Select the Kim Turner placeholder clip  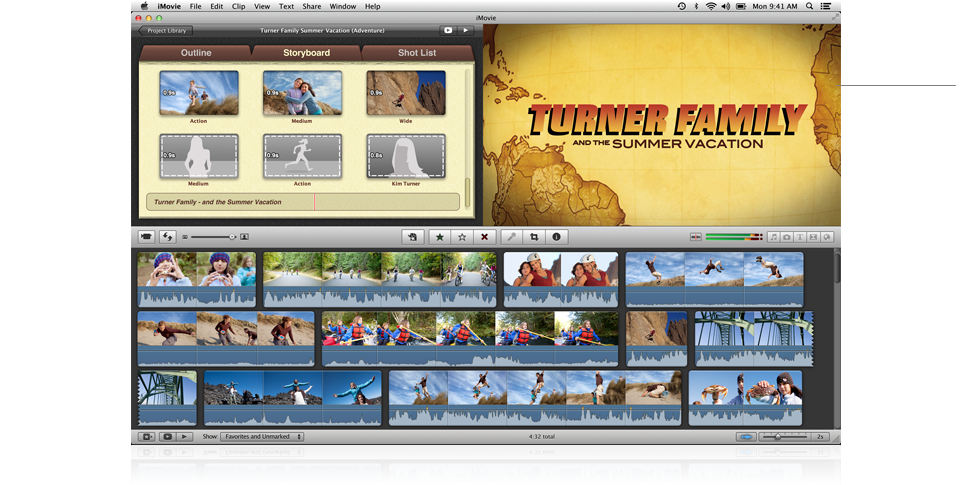[406, 156]
